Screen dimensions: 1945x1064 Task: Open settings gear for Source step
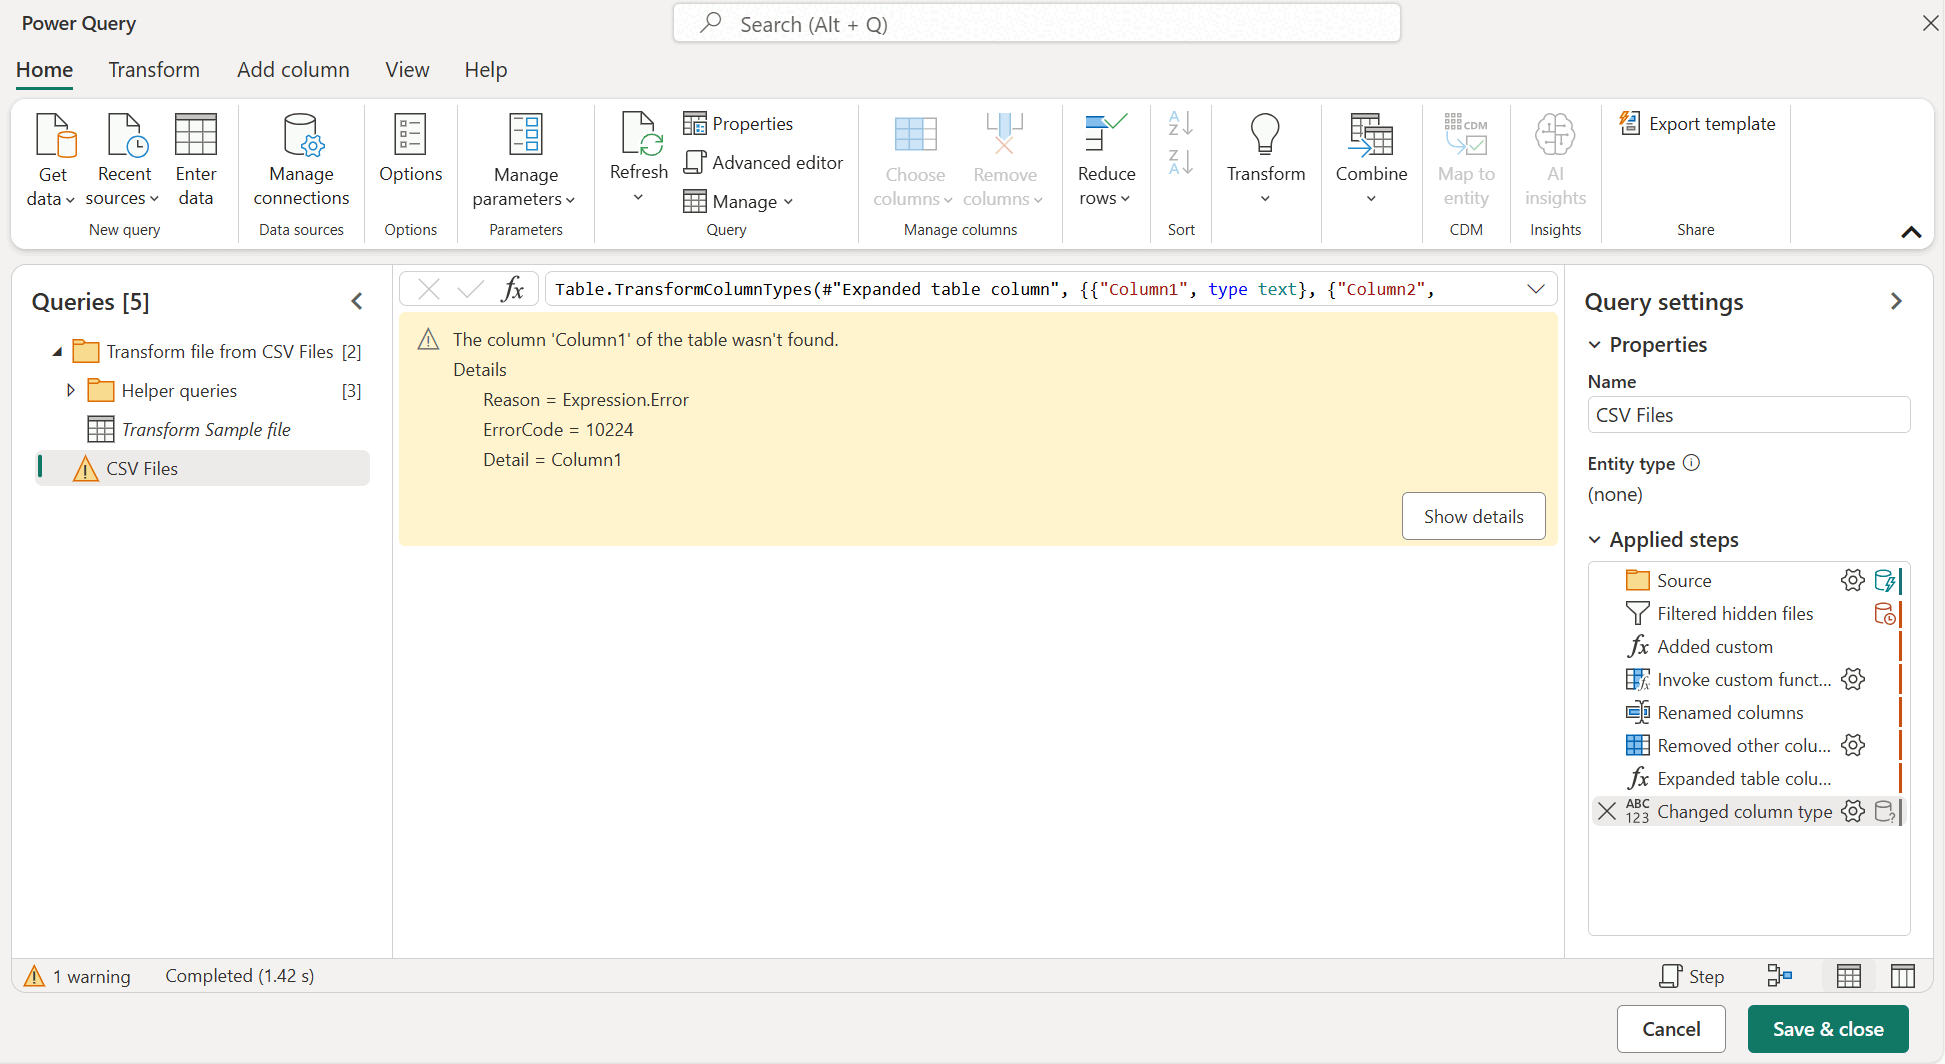1853,580
